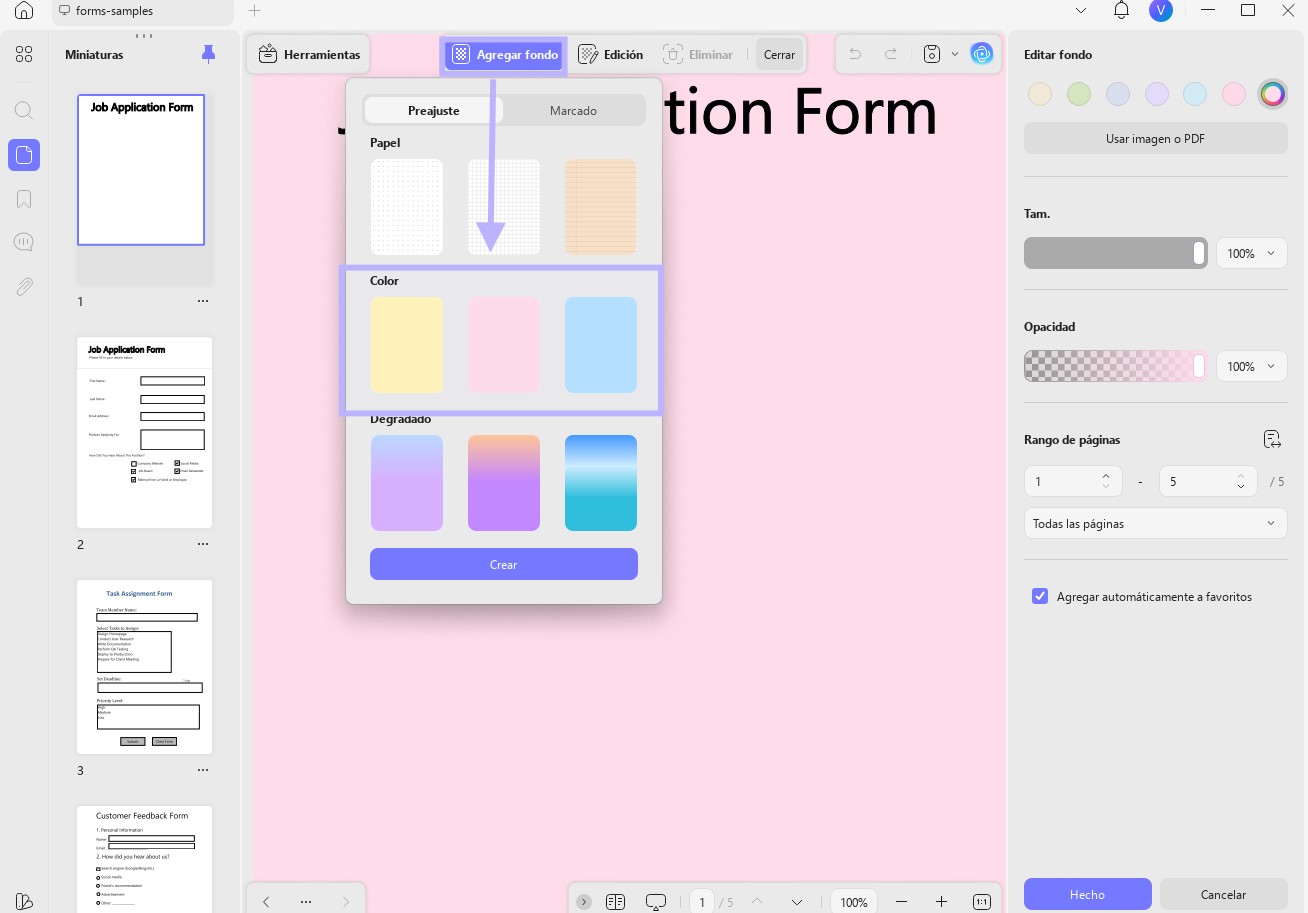1308x913 pixels.
Task: Open the Tam. percentage dropdown
Action: pyautogui.click(x=1252, y=254)
